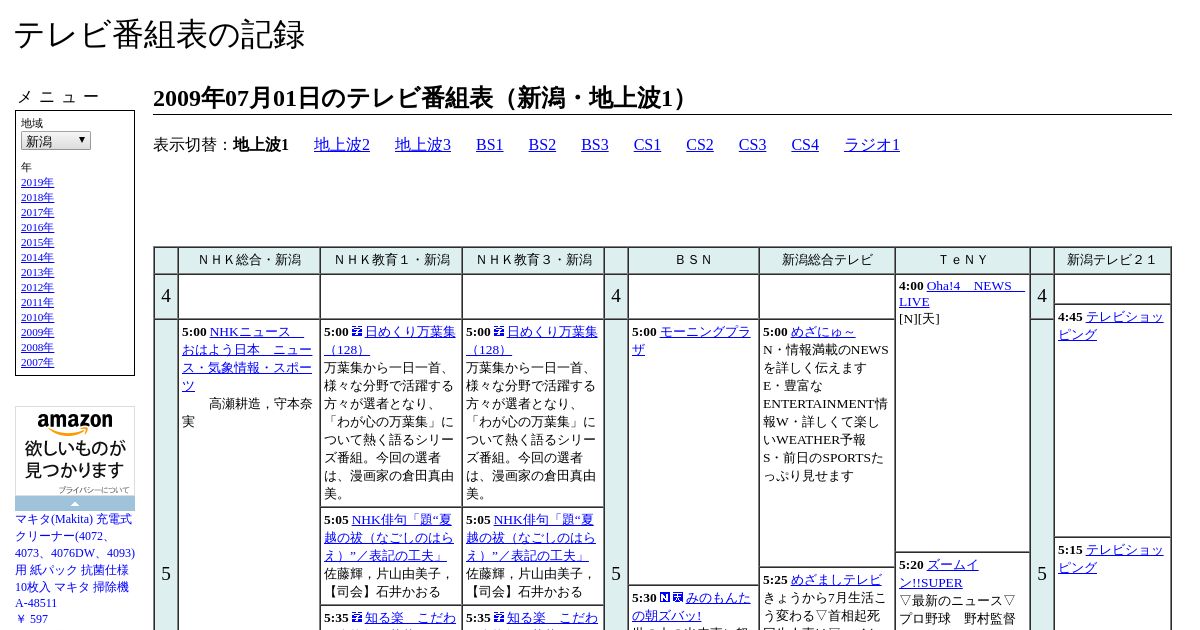Open 知る楽 link under NHK教育3
The height and width of the screenshot is (630, 1200).
click(552, 618)
